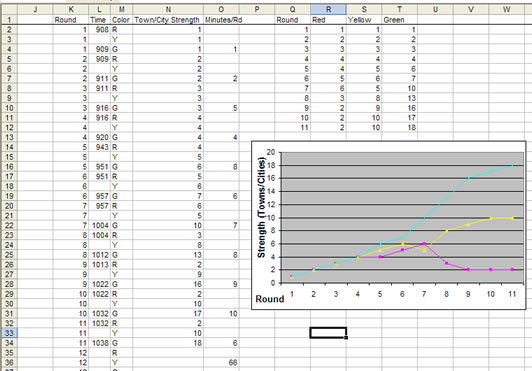Click the Strength (Towns/Cities) axis title

(x=261, y=207)
